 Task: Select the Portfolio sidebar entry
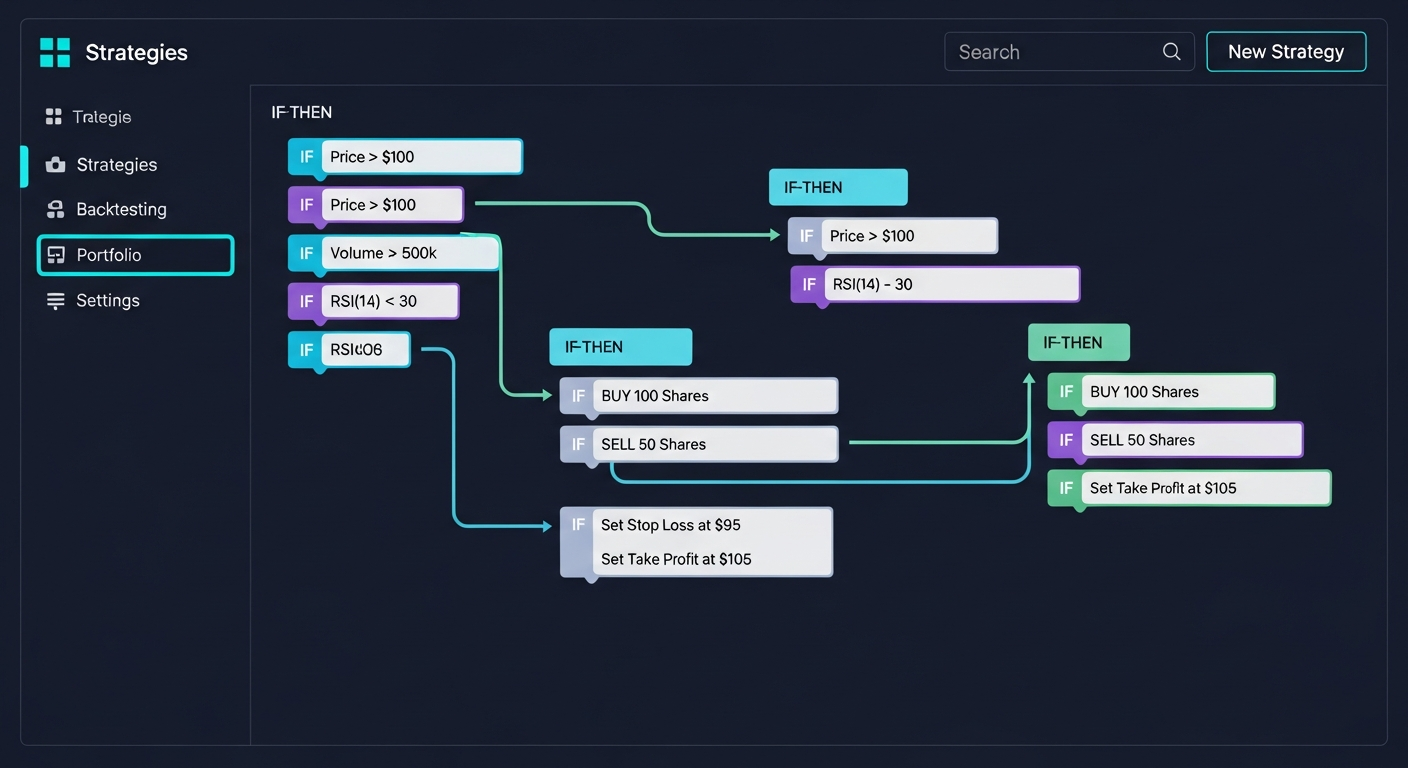coord(135,255)
